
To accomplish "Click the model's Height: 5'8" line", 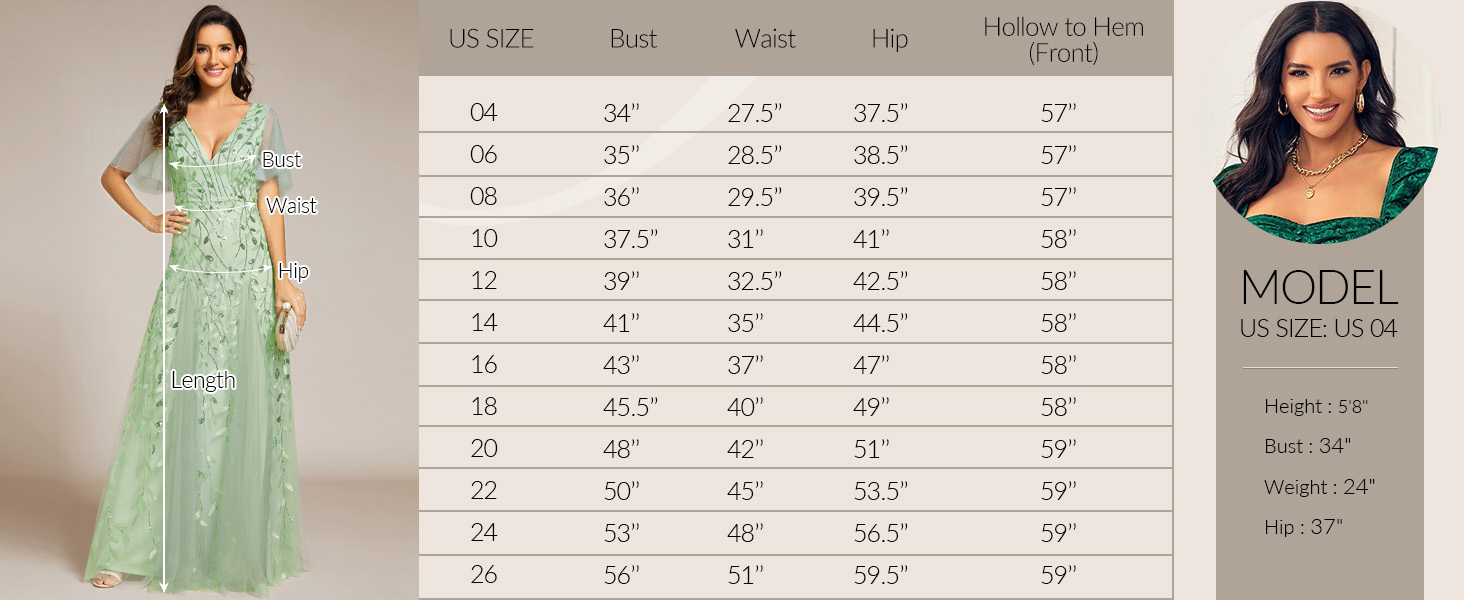I will 1315,406.
